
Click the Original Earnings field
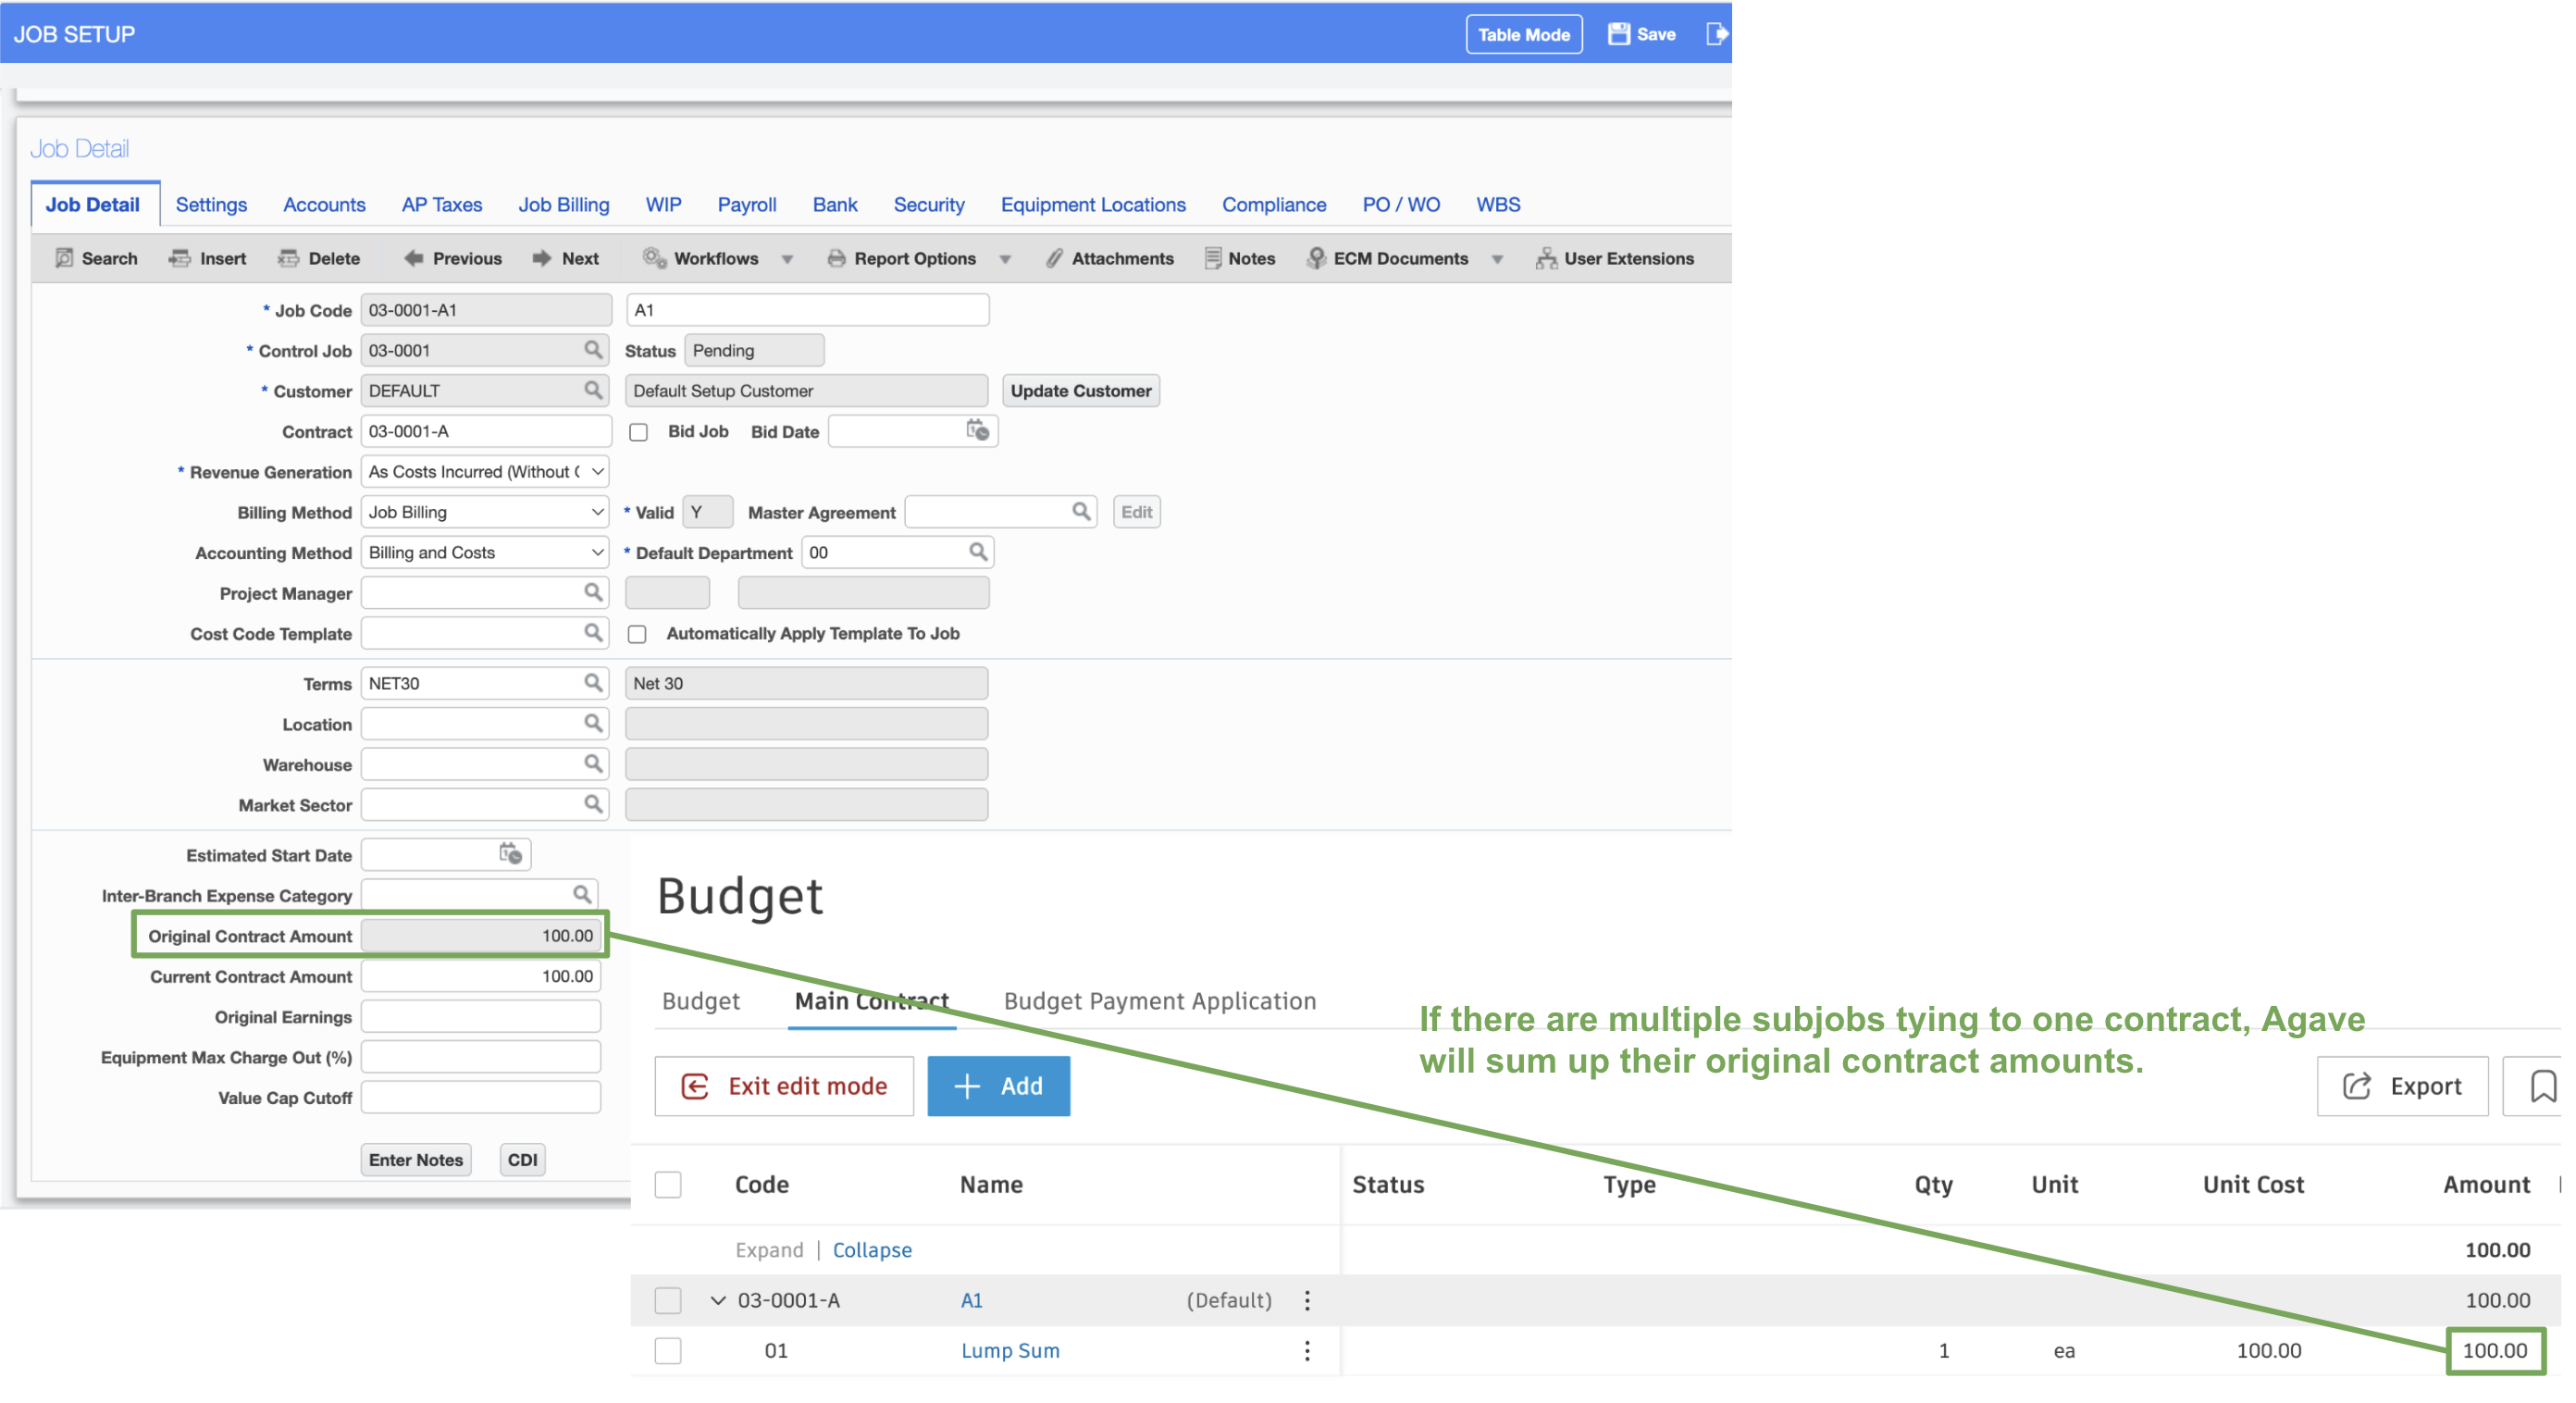tap(480, 1016)
